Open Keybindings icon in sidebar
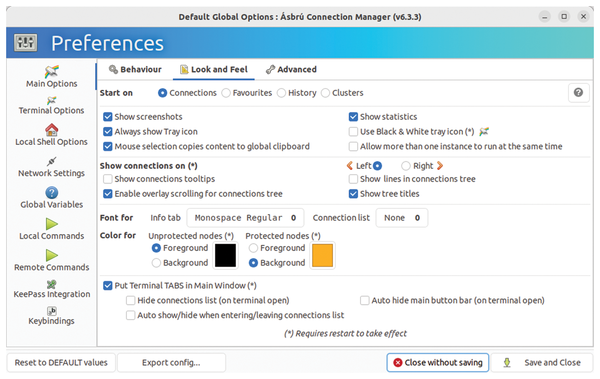 pyautogui.click(x=52, y=311)
